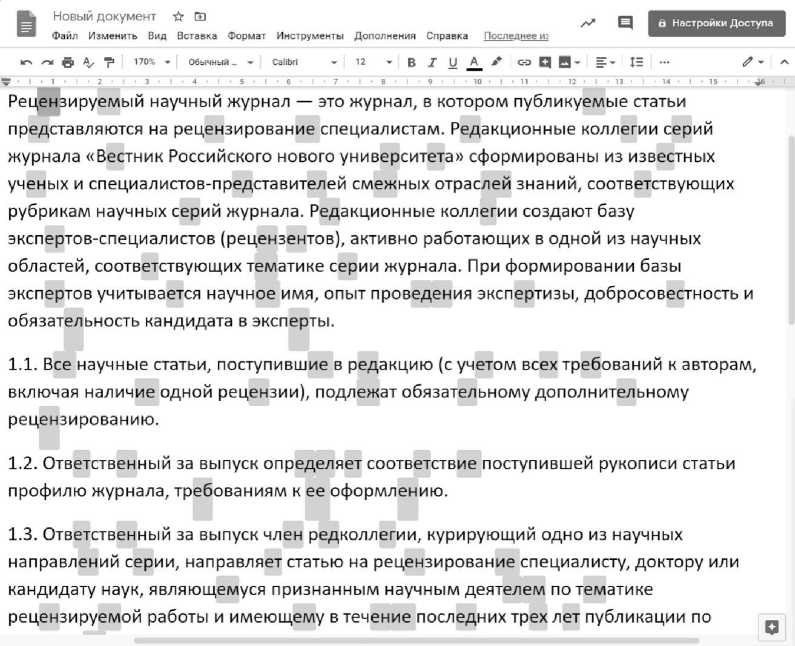Viewport: 795px width, 646px height.
Task: Click the Explore button at bottom right
Action: click(x=772, y=627)
